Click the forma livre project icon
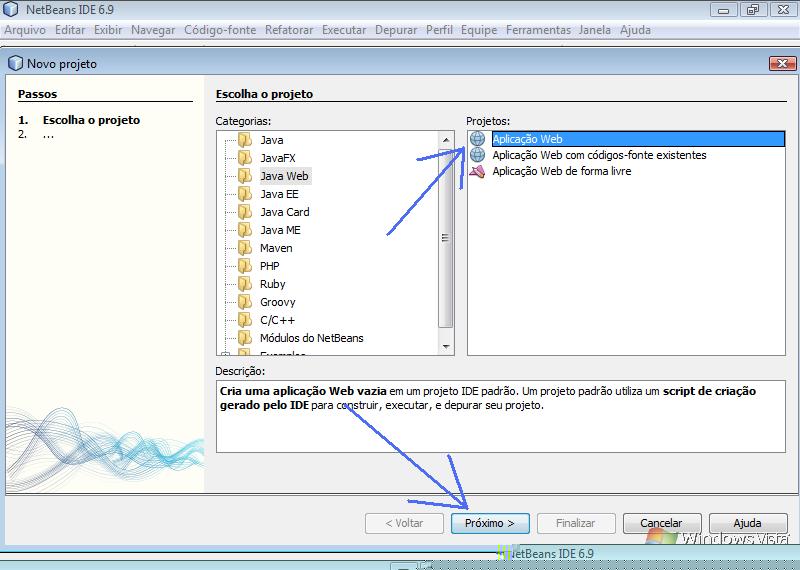The width and height of the screenshot is (800, 570). coord(478,171)
